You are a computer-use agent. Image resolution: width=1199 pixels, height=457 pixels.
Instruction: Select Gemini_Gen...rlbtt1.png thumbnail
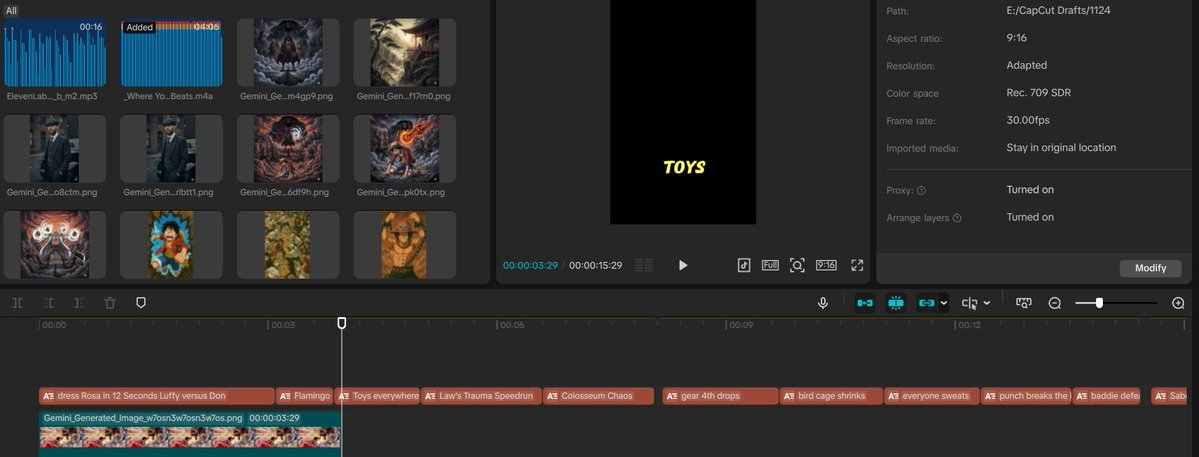[171, 149]
